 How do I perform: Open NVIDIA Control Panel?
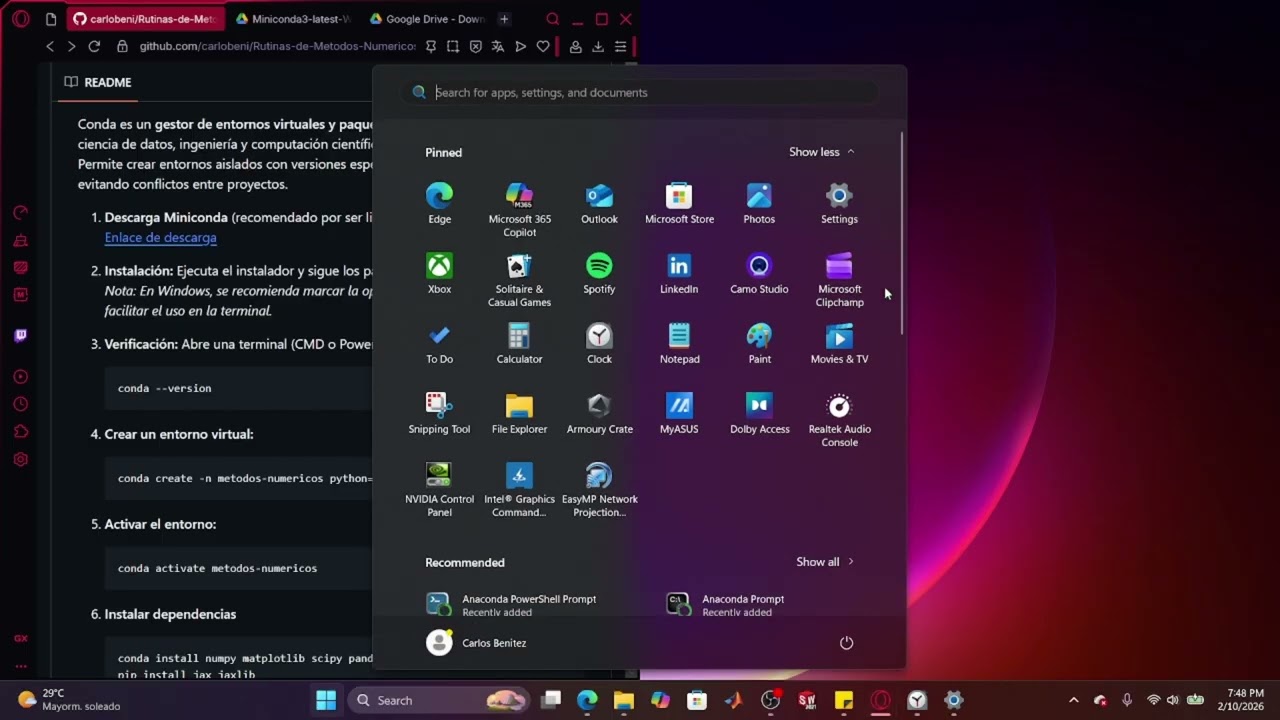(x=439, y=490)
